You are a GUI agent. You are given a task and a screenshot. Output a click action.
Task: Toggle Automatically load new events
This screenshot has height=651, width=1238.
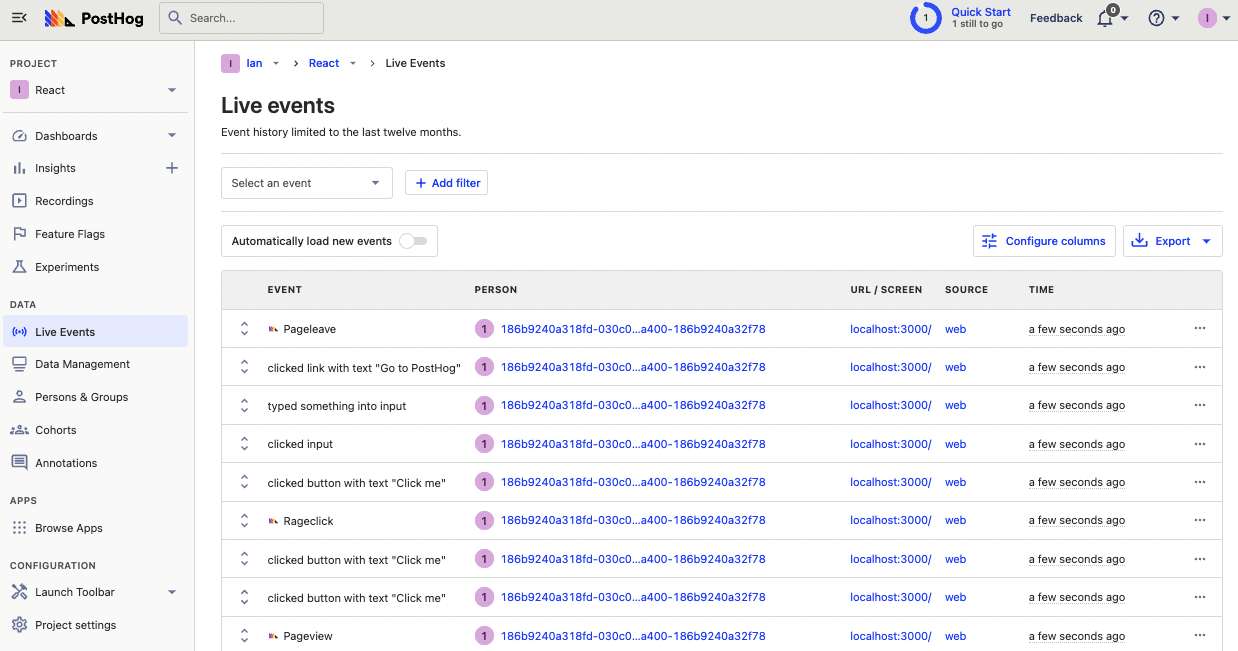click(x=412, y=241)
